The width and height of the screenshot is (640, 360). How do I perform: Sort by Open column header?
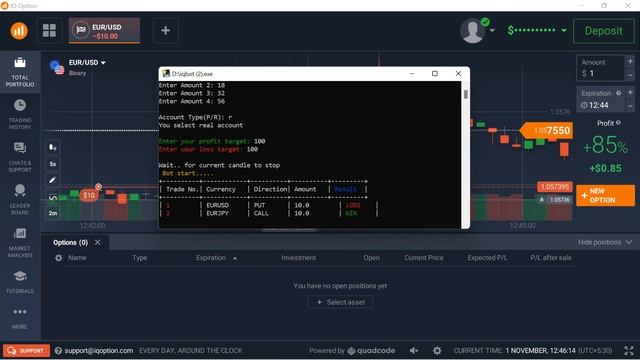pyautogui.click(x=371, y=258)
